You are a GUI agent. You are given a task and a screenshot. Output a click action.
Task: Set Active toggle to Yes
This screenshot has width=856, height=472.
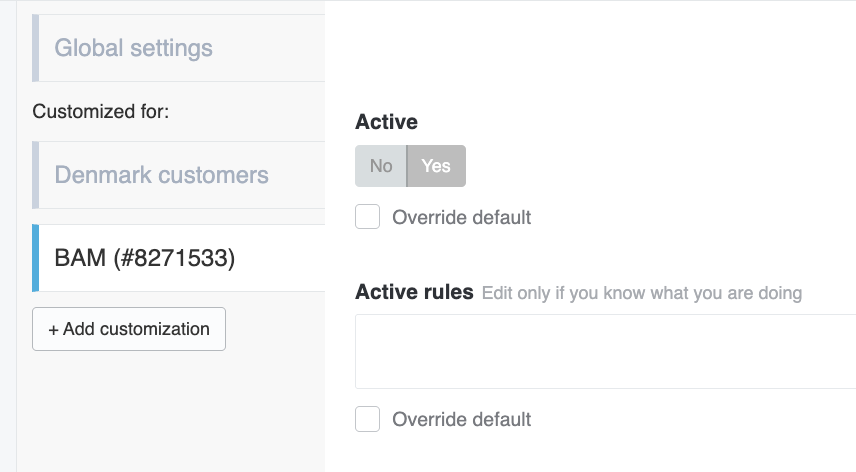point(436,166)
